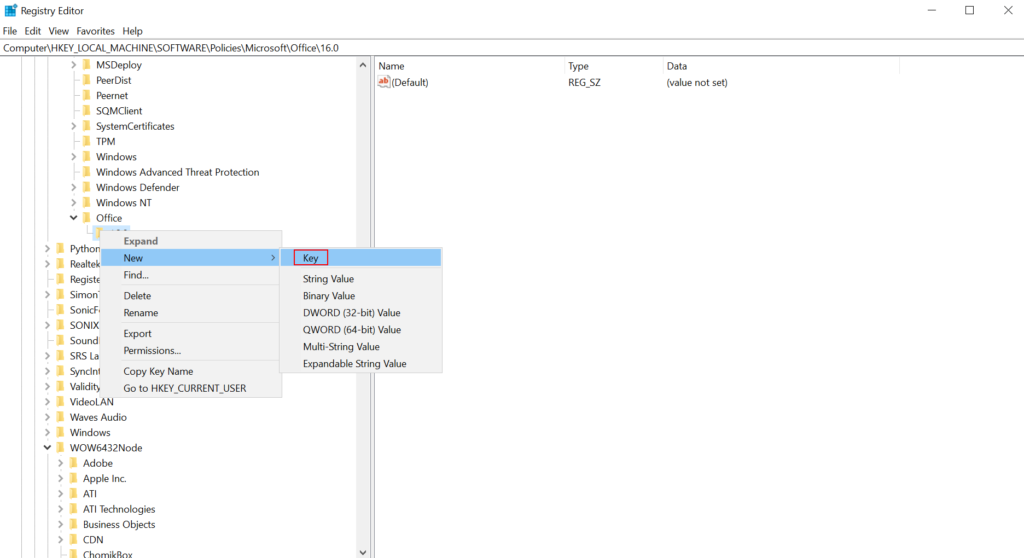Click the Registry Editor app icon in title bar
This screenshot has width=1024, height=558.
point(10,10)
